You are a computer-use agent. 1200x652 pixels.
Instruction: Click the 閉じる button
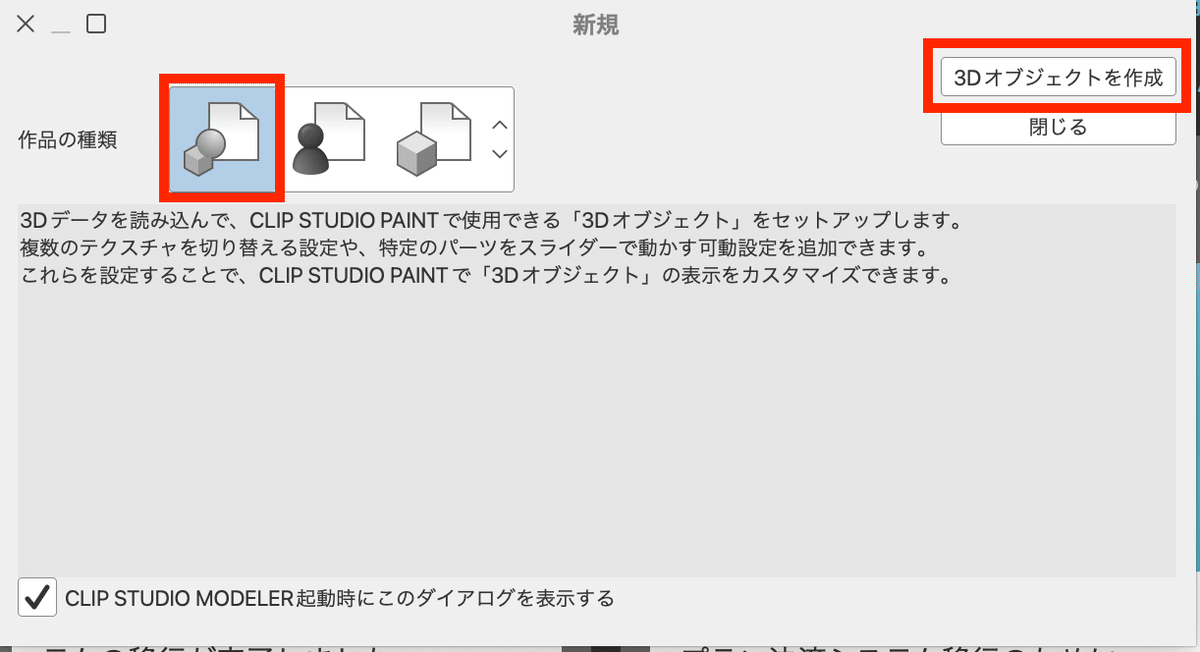1058,127
